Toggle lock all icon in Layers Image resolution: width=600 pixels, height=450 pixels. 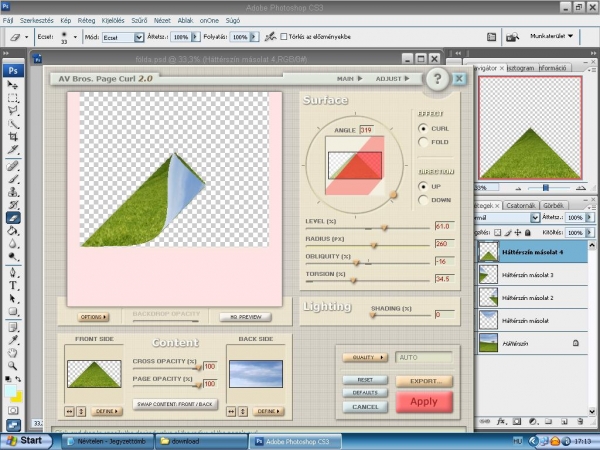click(x=528, y=232)
